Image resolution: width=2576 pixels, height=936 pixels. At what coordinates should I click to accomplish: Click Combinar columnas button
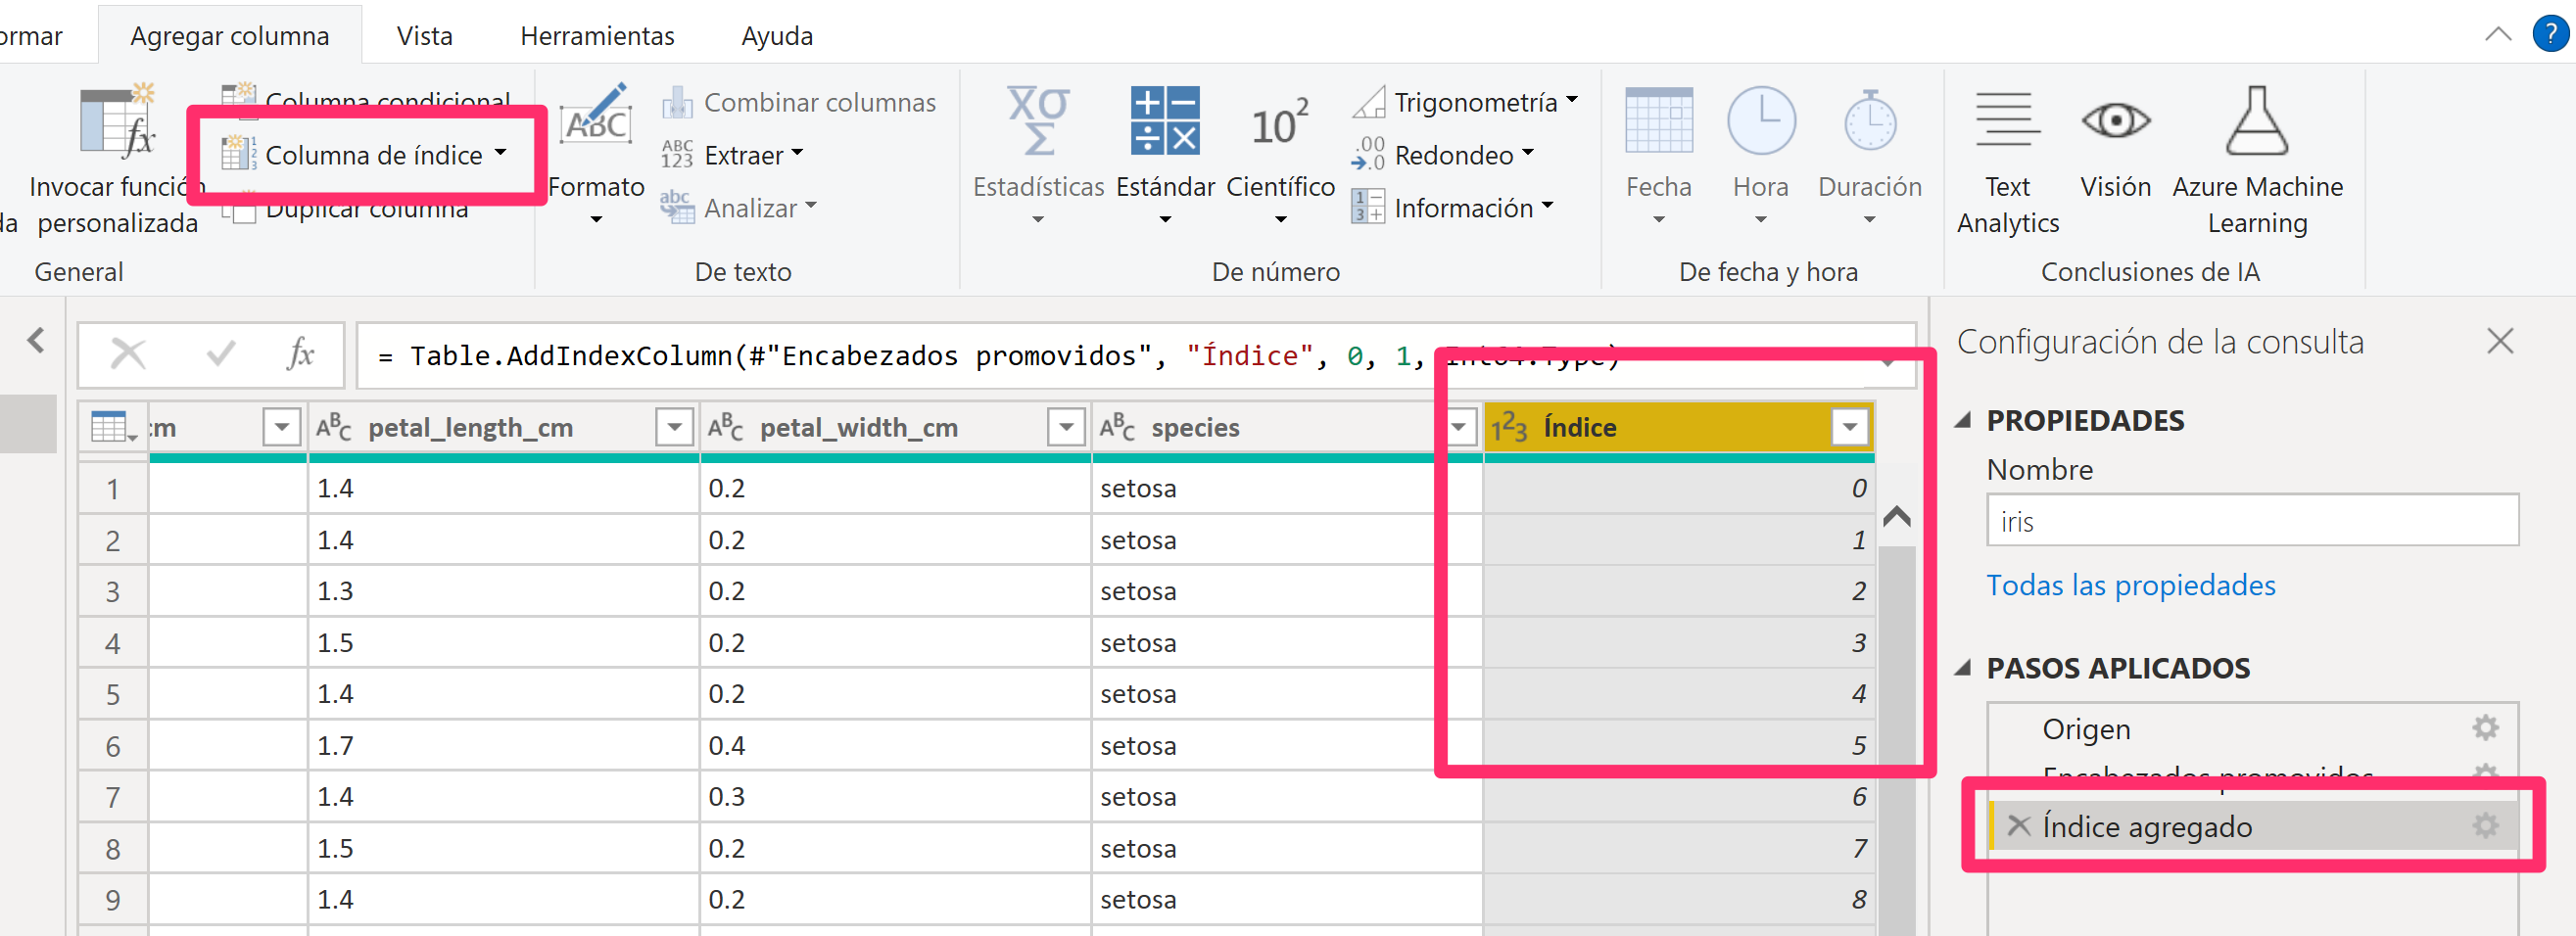(798, 102)
